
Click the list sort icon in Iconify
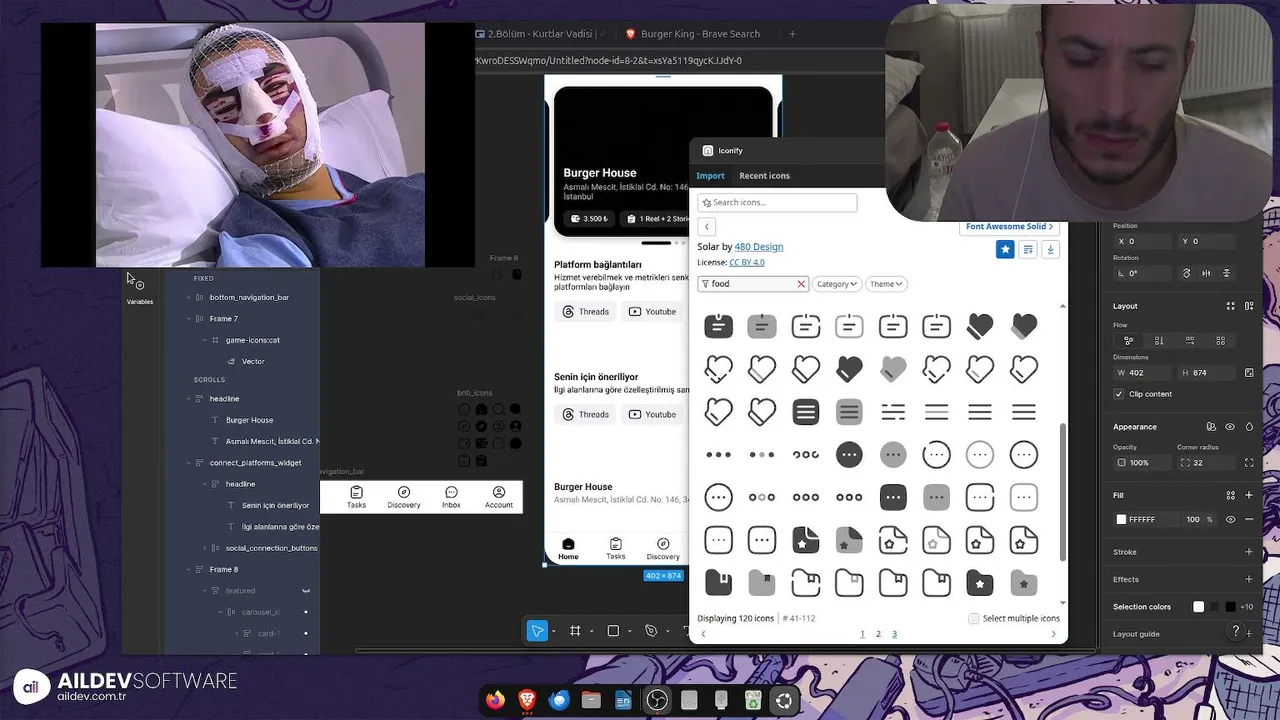point(1028,249)
